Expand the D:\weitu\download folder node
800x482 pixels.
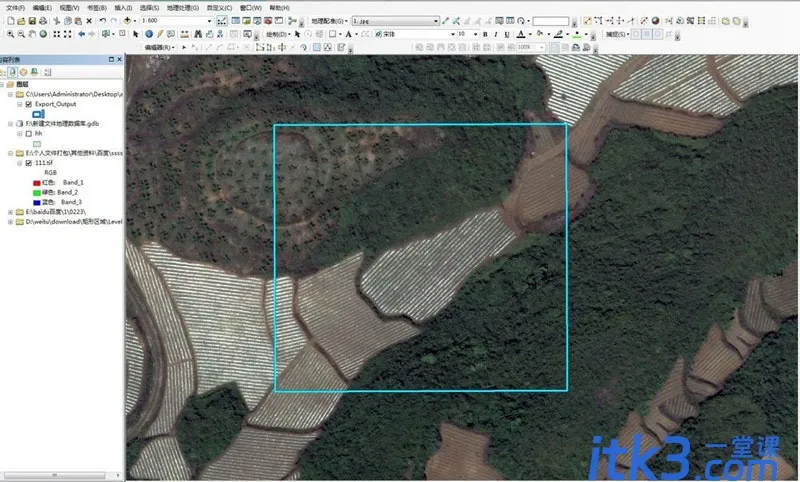(x=11, y=222)
